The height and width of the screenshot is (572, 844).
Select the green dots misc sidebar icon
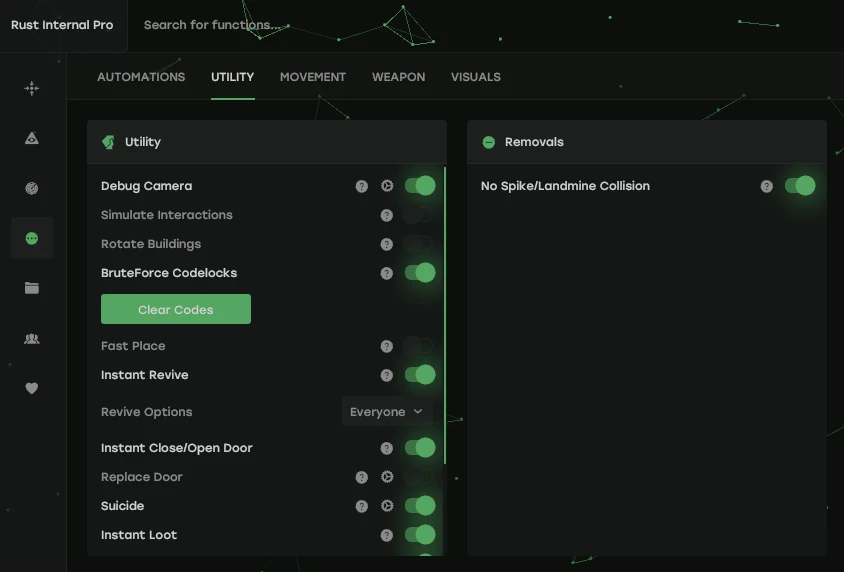coord(32,238)
